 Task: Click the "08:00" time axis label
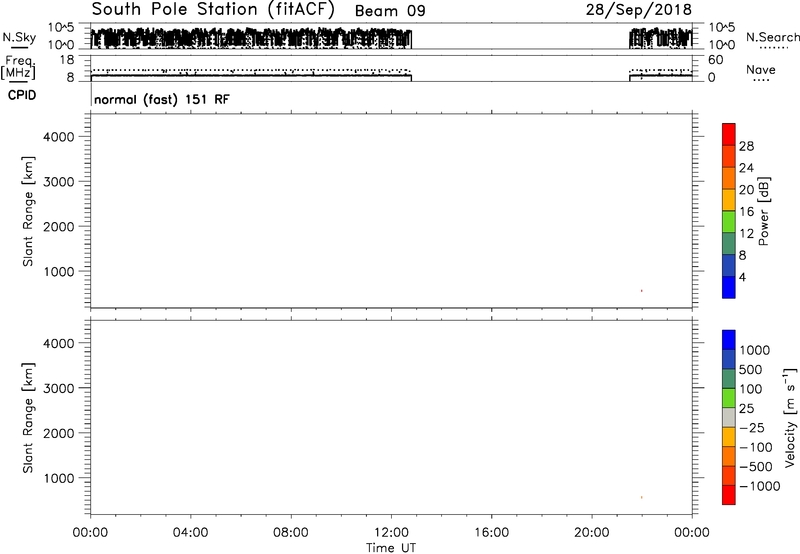tap(291, 533)
